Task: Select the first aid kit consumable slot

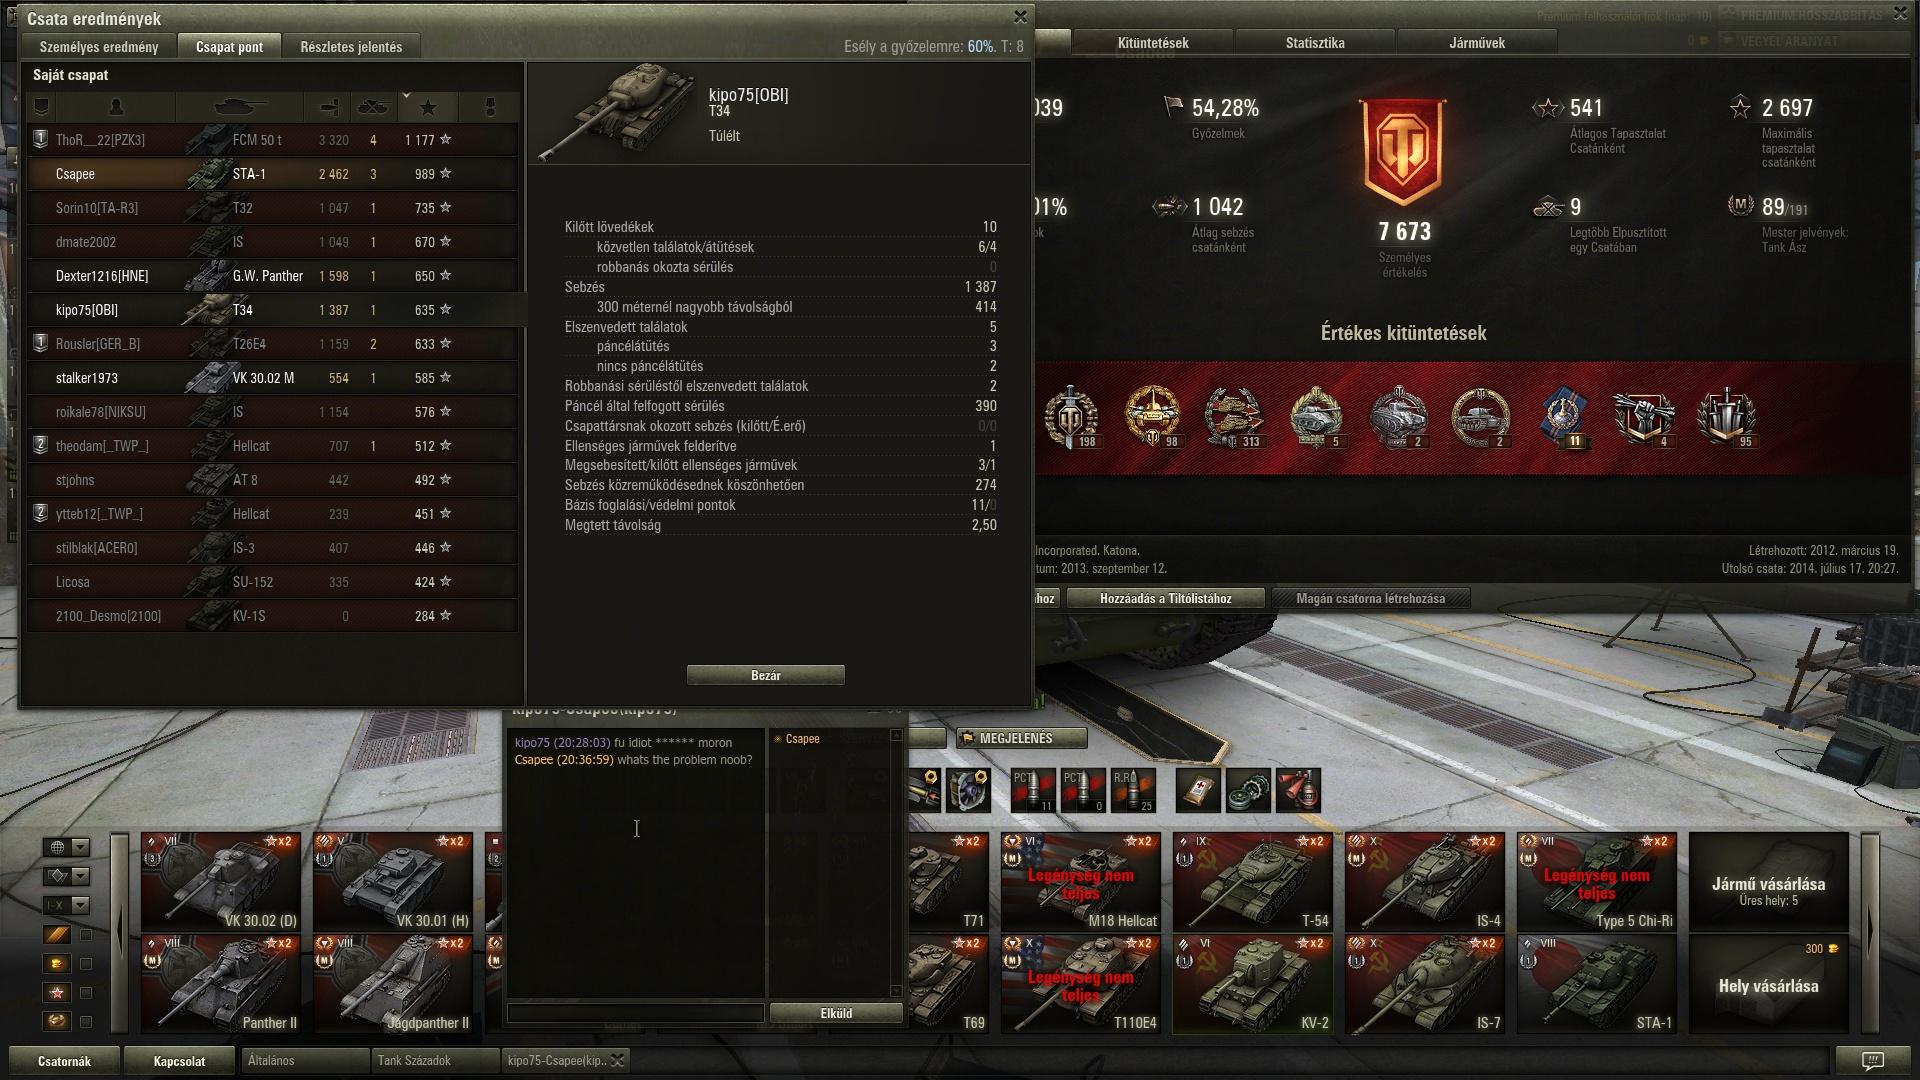Action: (x=1198, y=790)
